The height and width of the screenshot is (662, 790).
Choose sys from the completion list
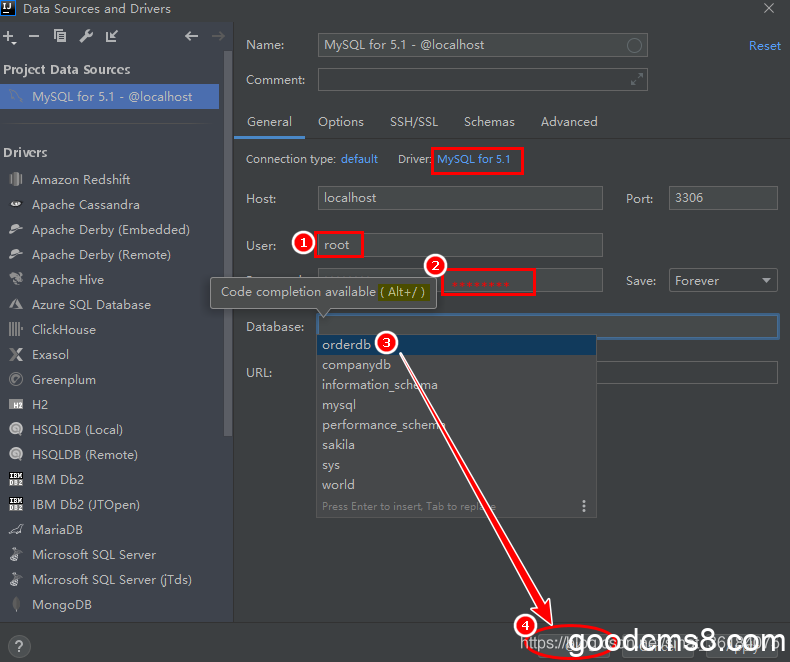(x=456, y=465)
